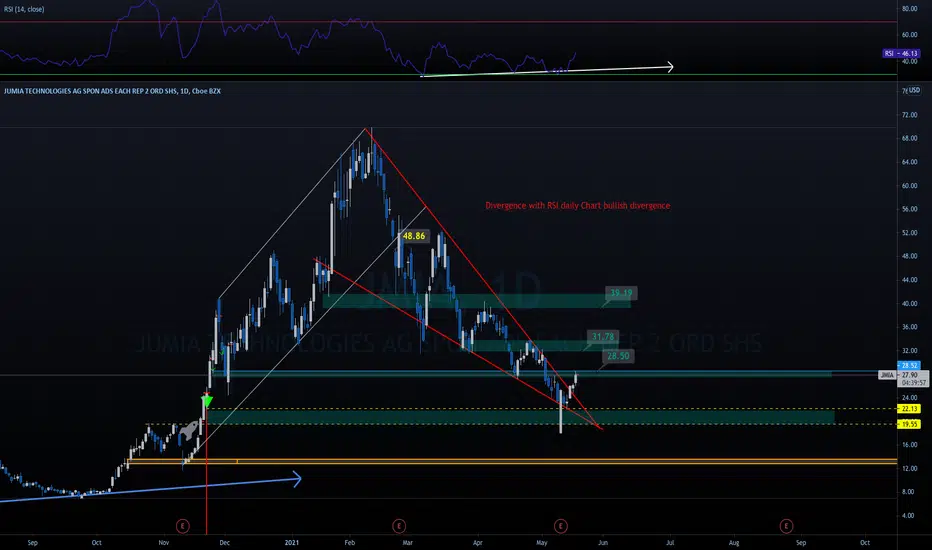Click the RSI 46.13 value tag
The height and width of the screenshot is (550, 932).
pyautogui.click(x=901, y=54)
